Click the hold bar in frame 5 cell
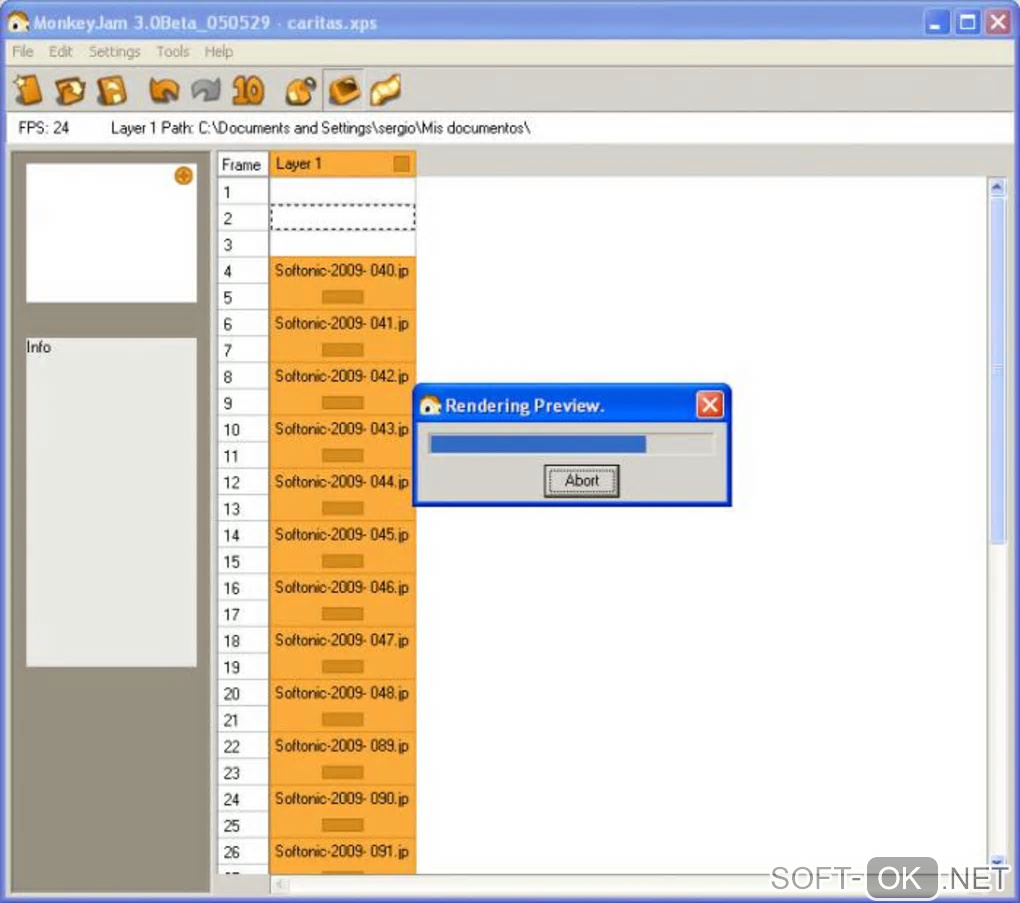Viewport: 1020px width, 903px height. point(343,297)
